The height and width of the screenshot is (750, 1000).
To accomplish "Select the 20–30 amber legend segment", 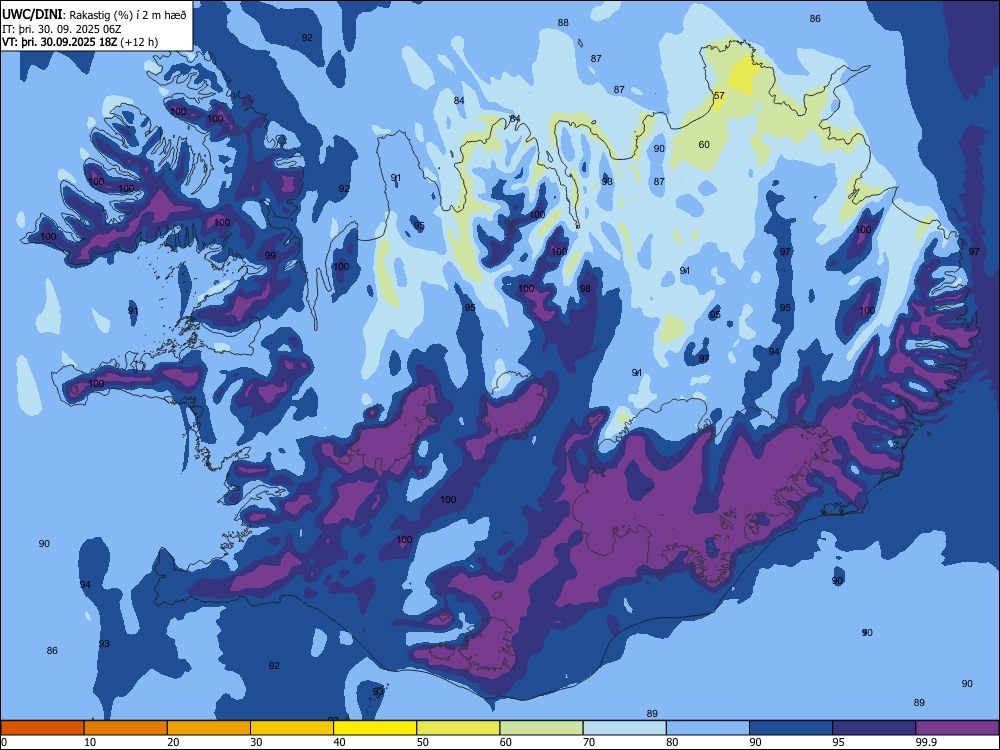I will [x=209, y=728].
